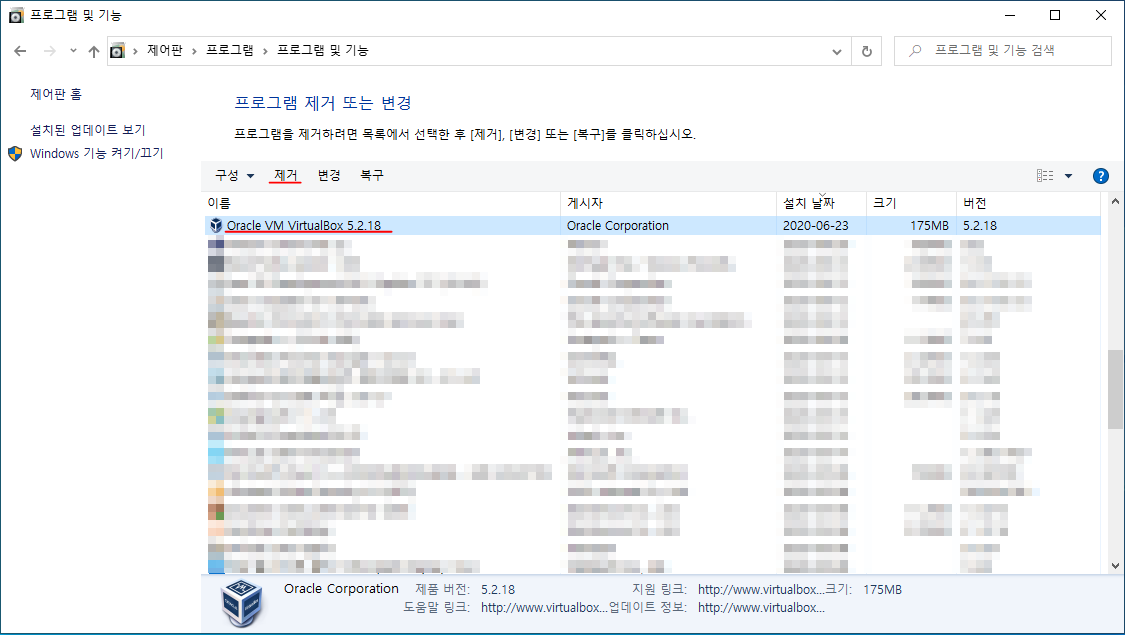Open 제어판 홈 link

pos(56,94)
